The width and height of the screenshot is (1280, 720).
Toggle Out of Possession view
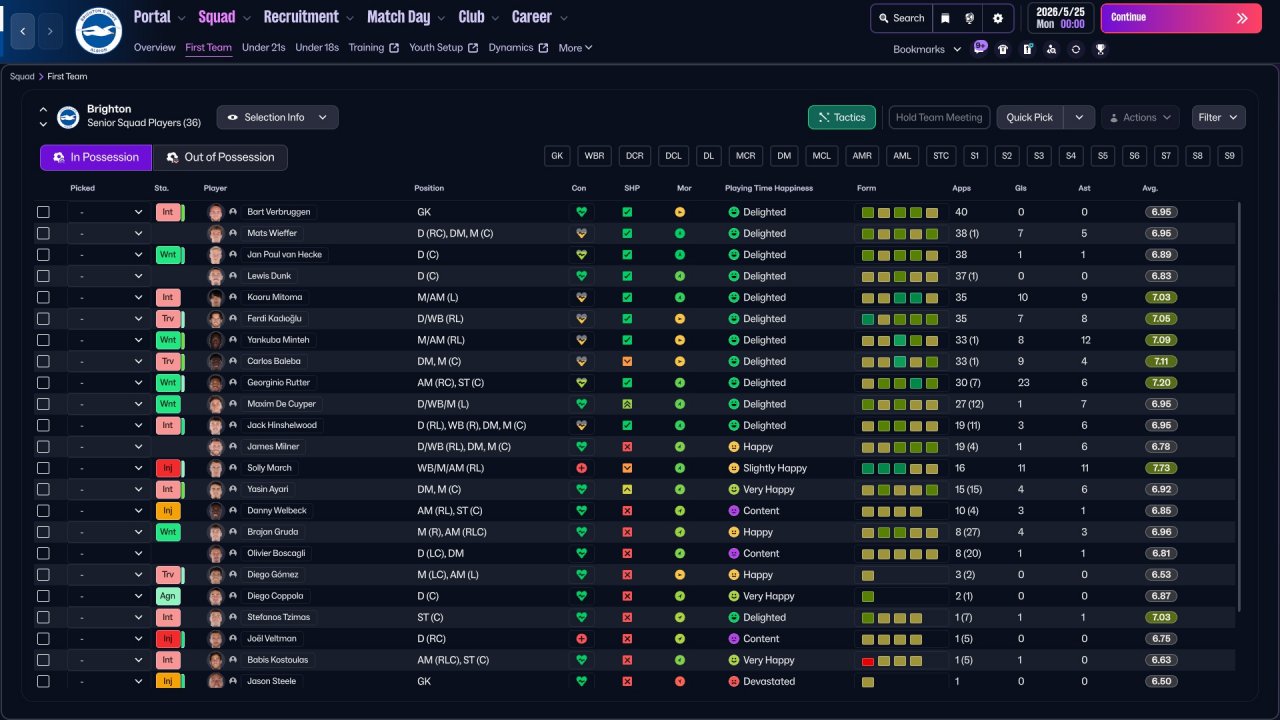[220, 158]
